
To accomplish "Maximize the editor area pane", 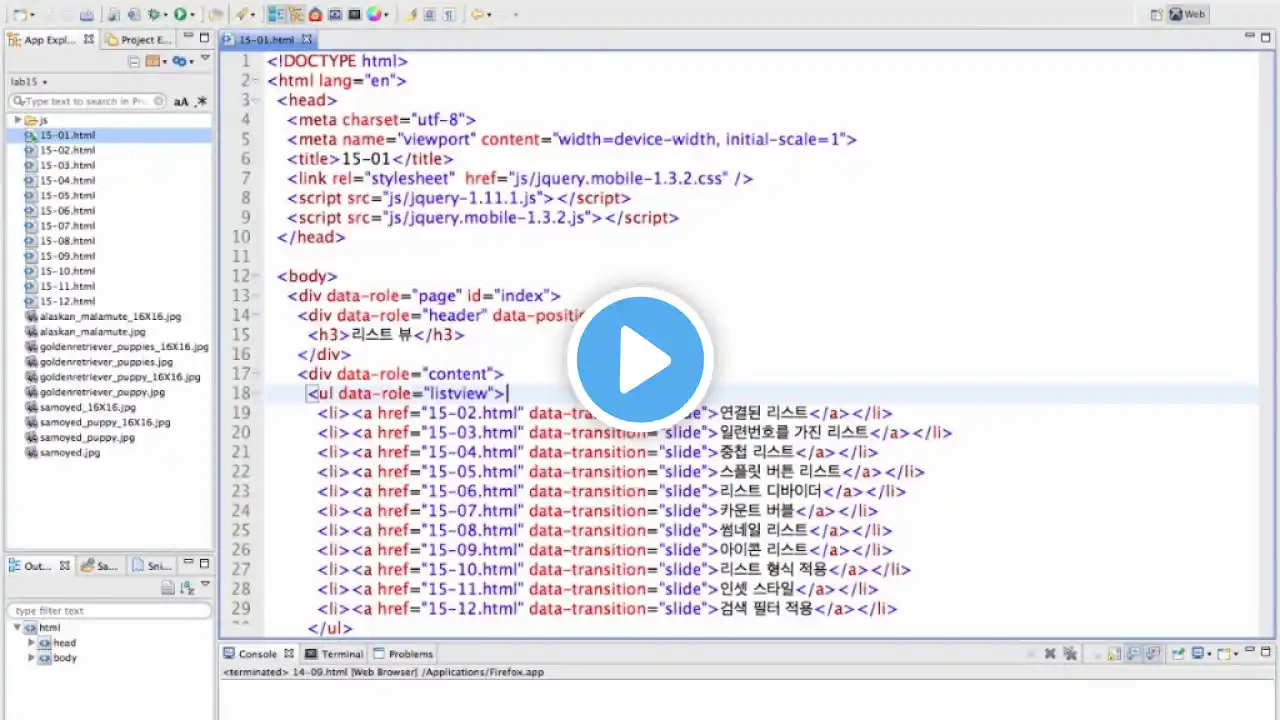I will pyautogui.click(x=1265, y=37).
